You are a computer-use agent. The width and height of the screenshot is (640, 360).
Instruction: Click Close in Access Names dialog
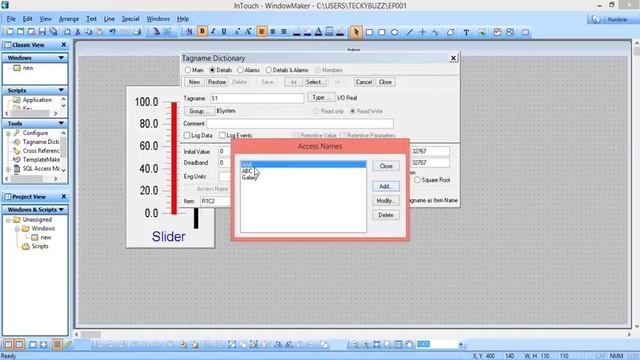point(386,166)
